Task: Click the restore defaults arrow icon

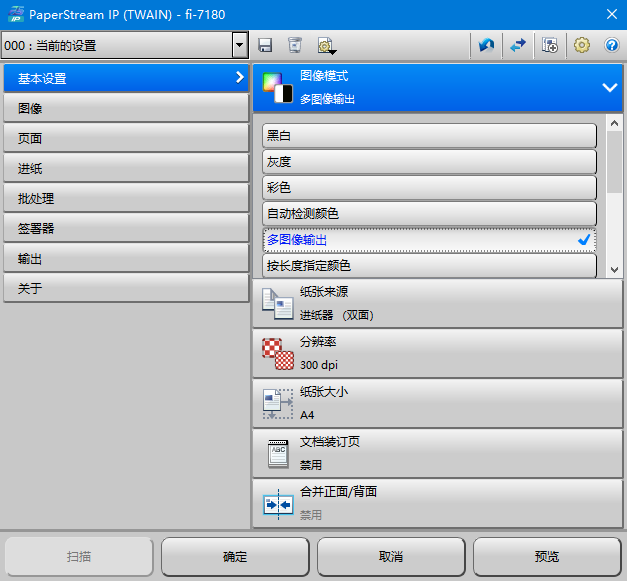Action: click(x=486, y=45)
